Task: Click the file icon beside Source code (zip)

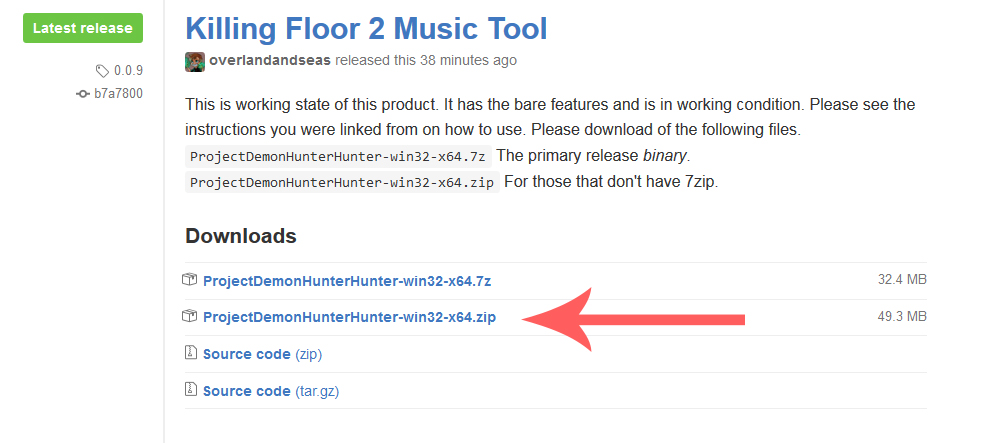Action: click(x=190, y=353)
